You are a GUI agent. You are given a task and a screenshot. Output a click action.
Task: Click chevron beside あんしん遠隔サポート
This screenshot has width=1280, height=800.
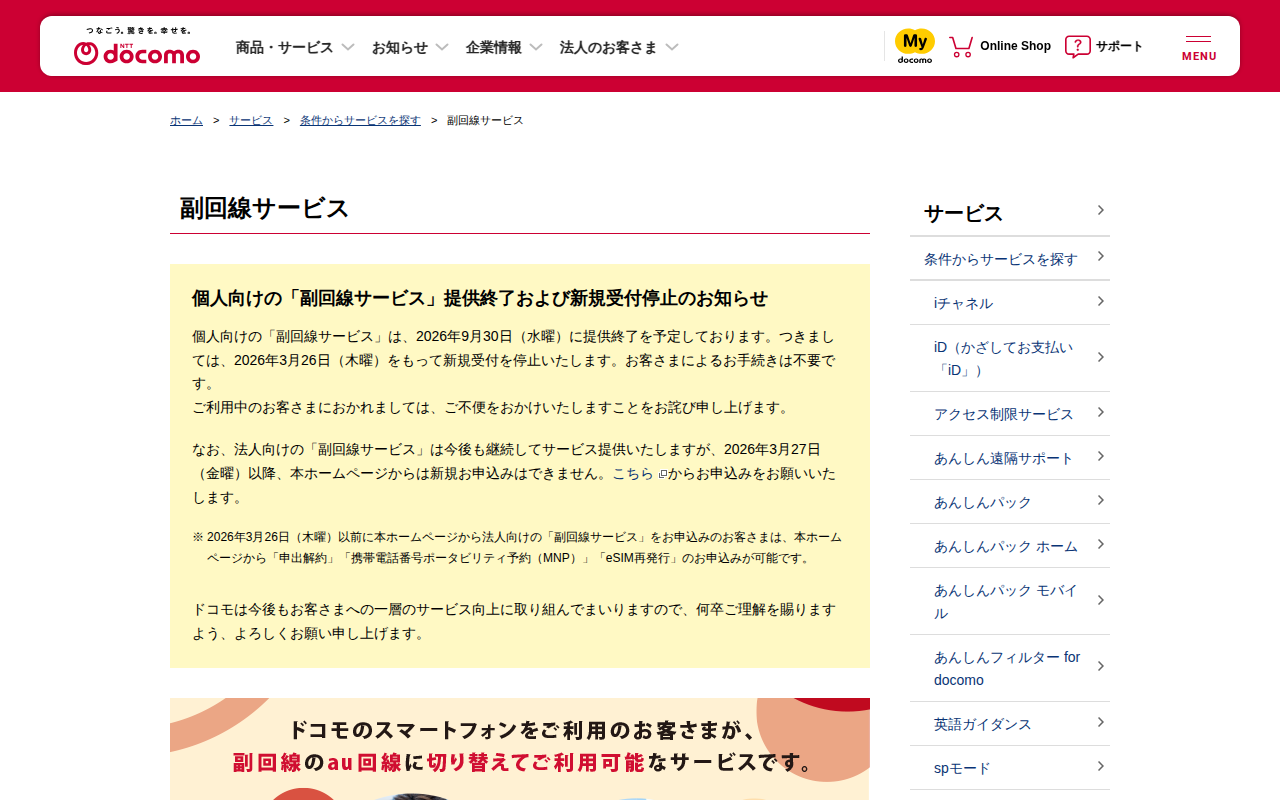point(1100,456)
